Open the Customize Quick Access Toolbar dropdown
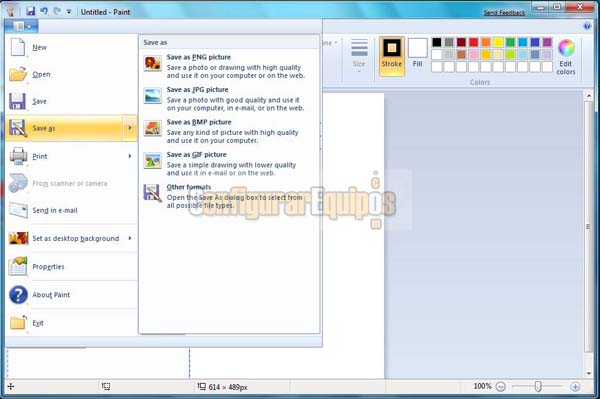The height and width of the screenshot is (399, 600). [x=69, y=12]
